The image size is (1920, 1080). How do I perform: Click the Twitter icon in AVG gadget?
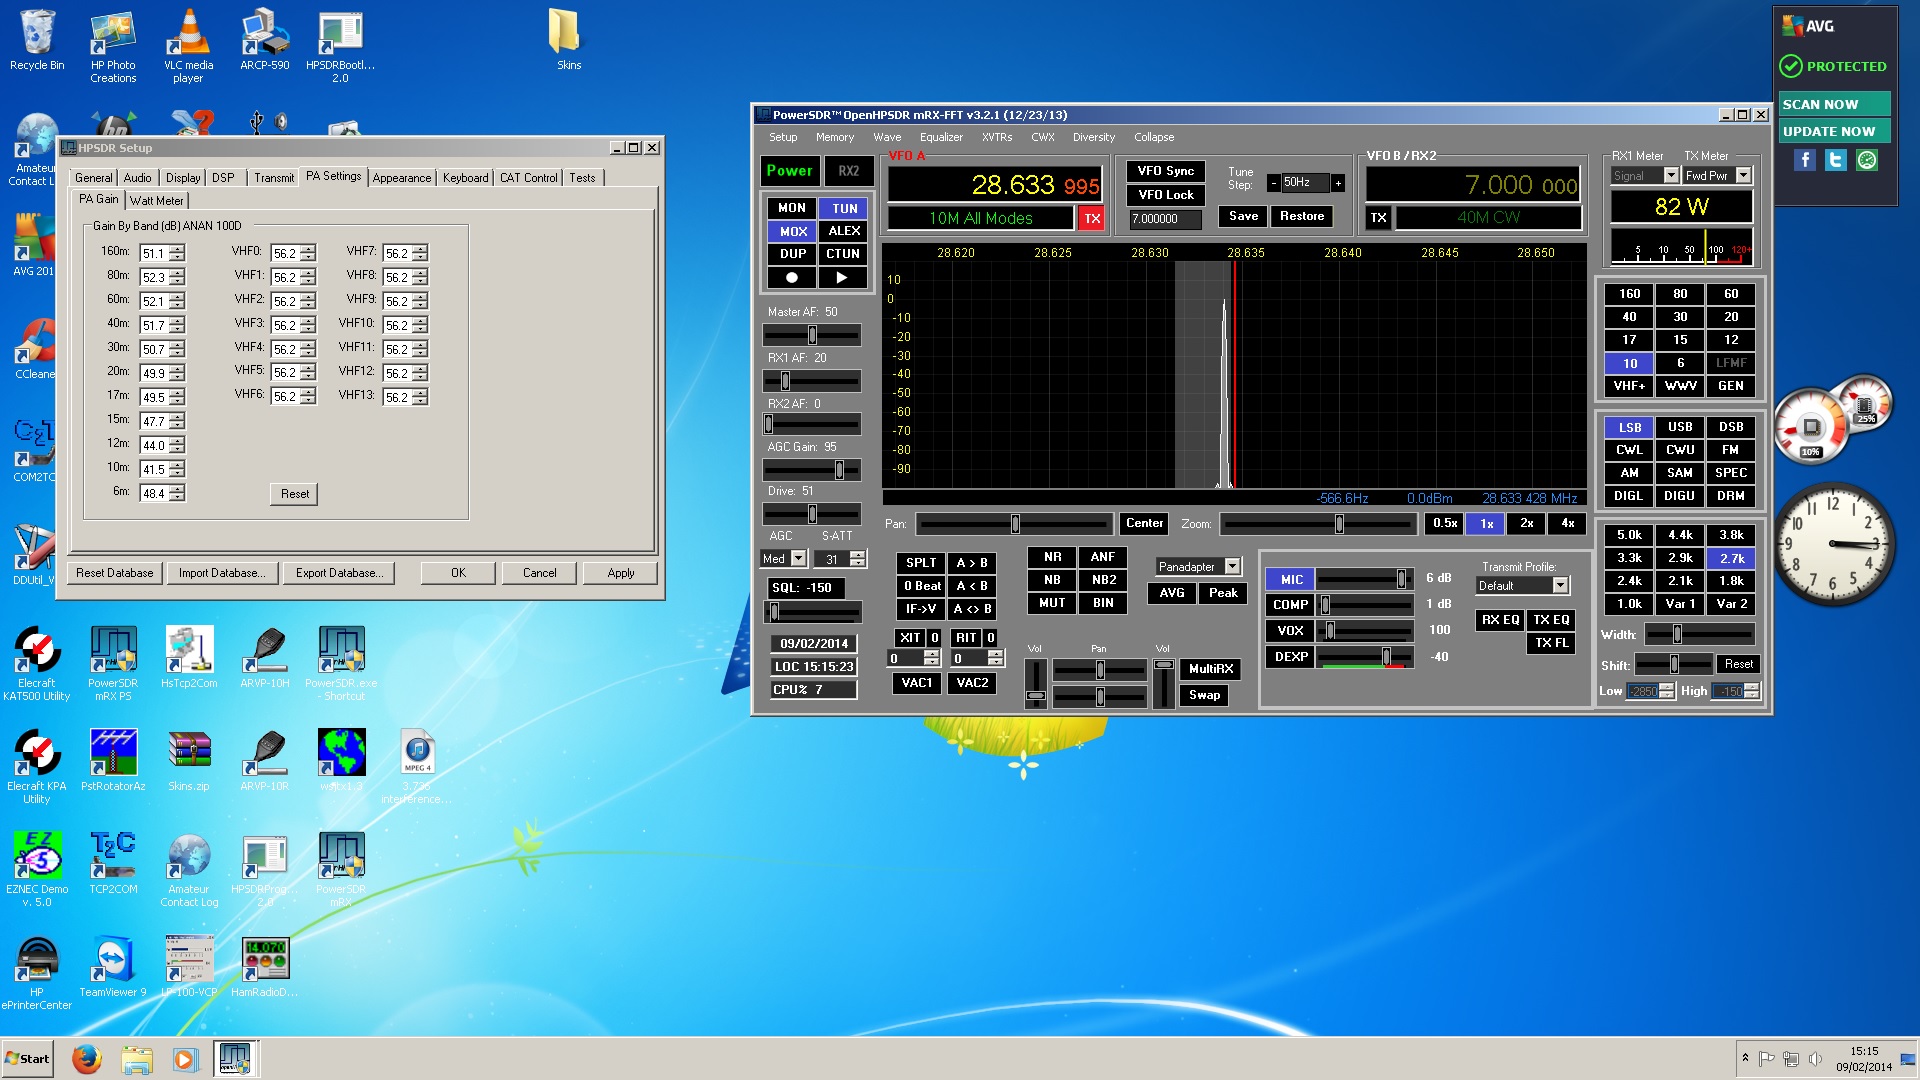pyautogui.click(x=1836, y=160)
